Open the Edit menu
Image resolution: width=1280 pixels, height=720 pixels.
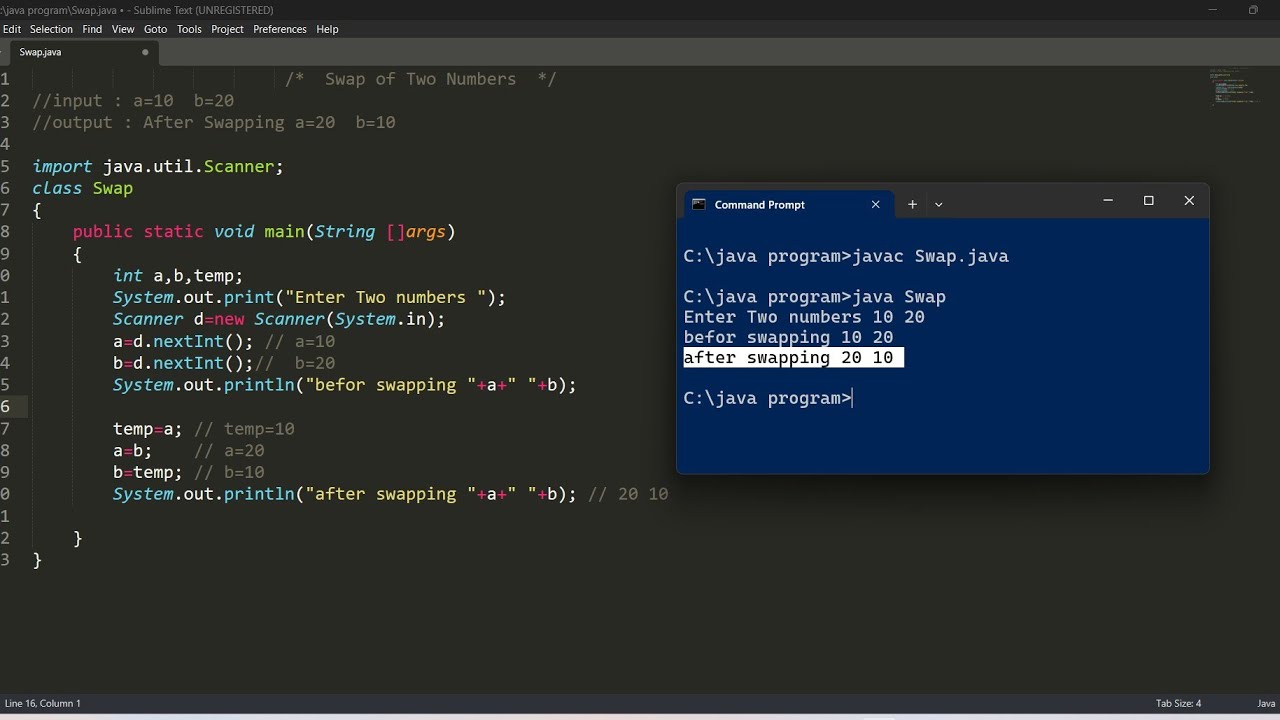[x=11, y=29]
